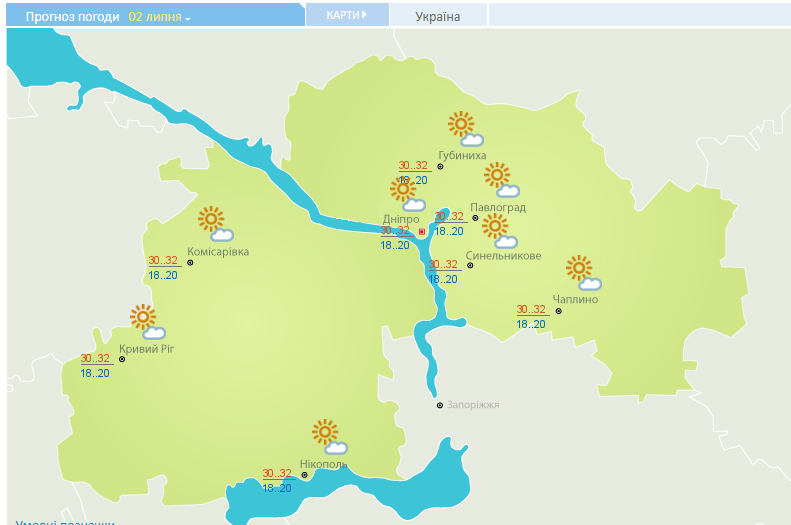This screenshot has height=525, width=791.
Task: Expand the КАРТИ maps menu
Action: [346, 15]
